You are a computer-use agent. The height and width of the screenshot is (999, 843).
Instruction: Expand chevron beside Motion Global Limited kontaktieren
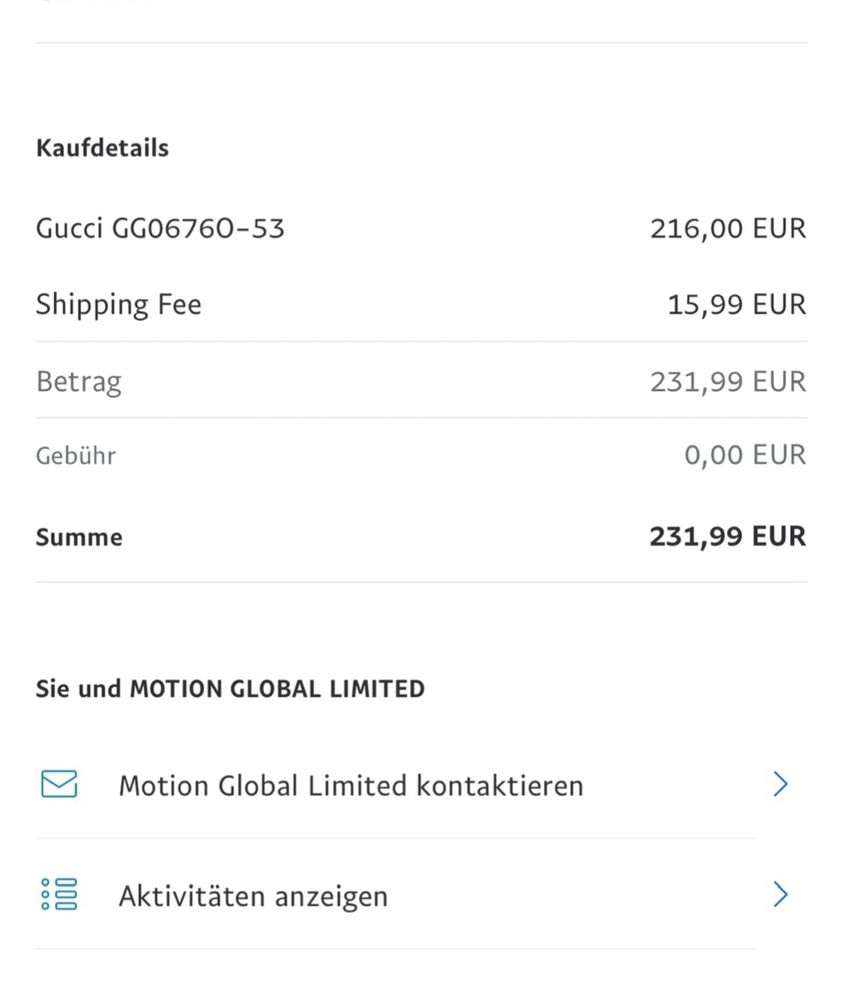pyautogui.click(x=781, y=784)
